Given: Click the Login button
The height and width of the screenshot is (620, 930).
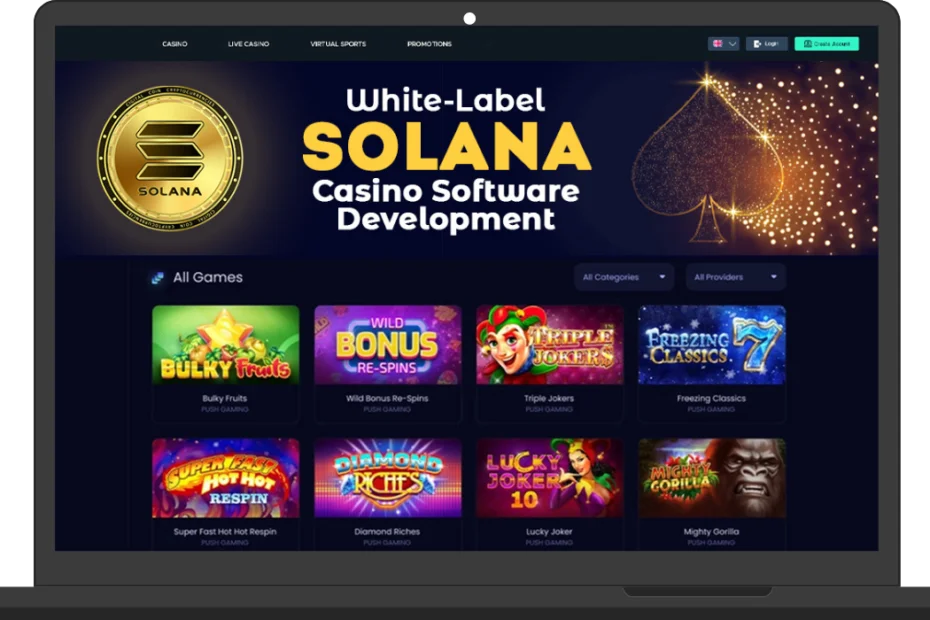Looking at the screenshot, I should coord(766,44).
